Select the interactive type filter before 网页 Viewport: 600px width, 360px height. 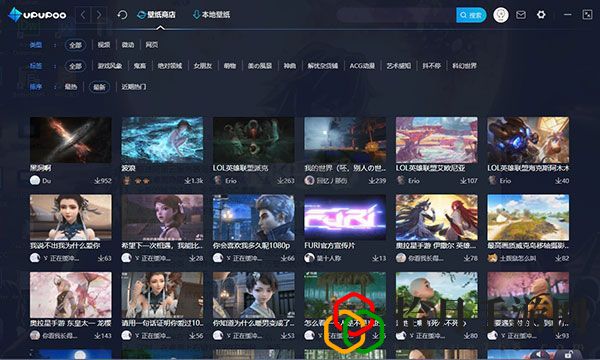click(128, 45)
